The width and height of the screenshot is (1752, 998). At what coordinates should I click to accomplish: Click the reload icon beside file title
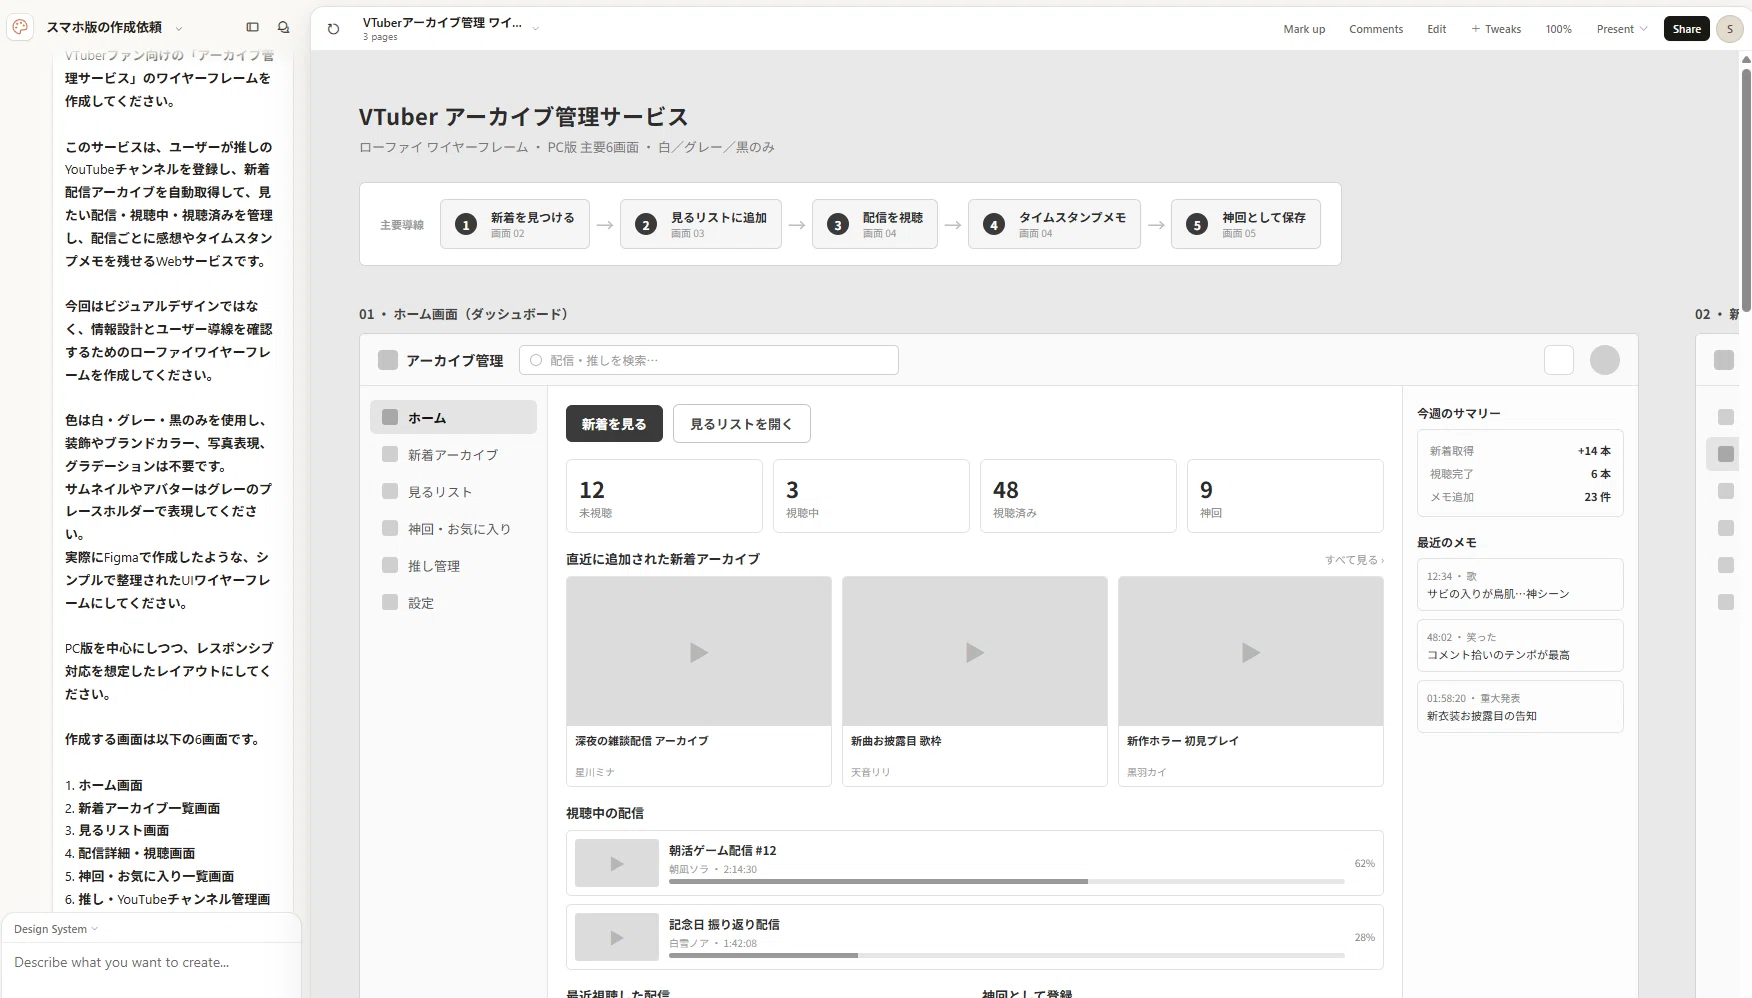point(333,29)
